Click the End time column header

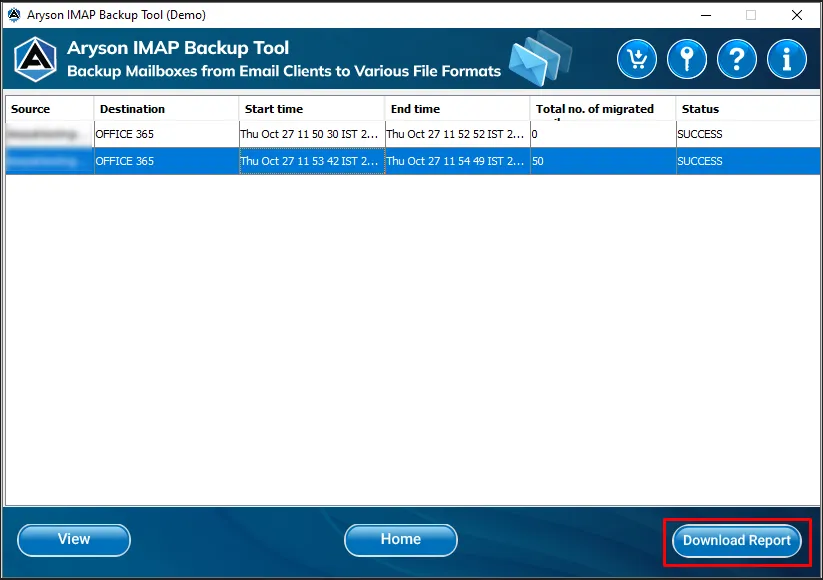pyautogui.click(x=458, y=109)
